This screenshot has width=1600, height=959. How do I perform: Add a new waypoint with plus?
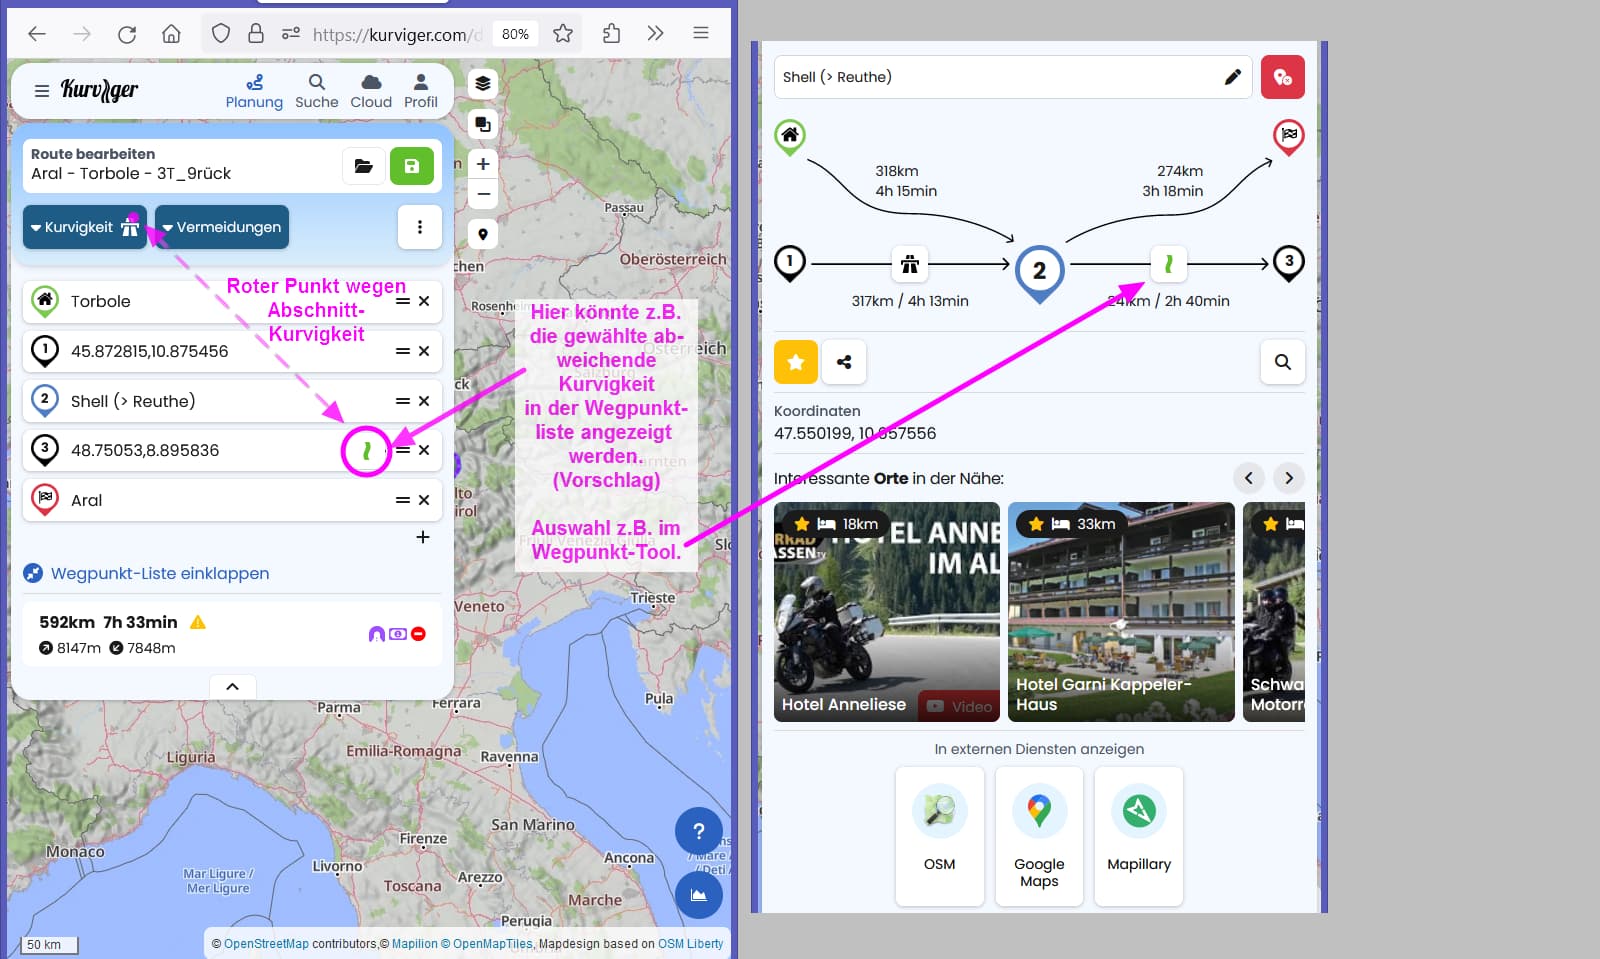[423, 537]
